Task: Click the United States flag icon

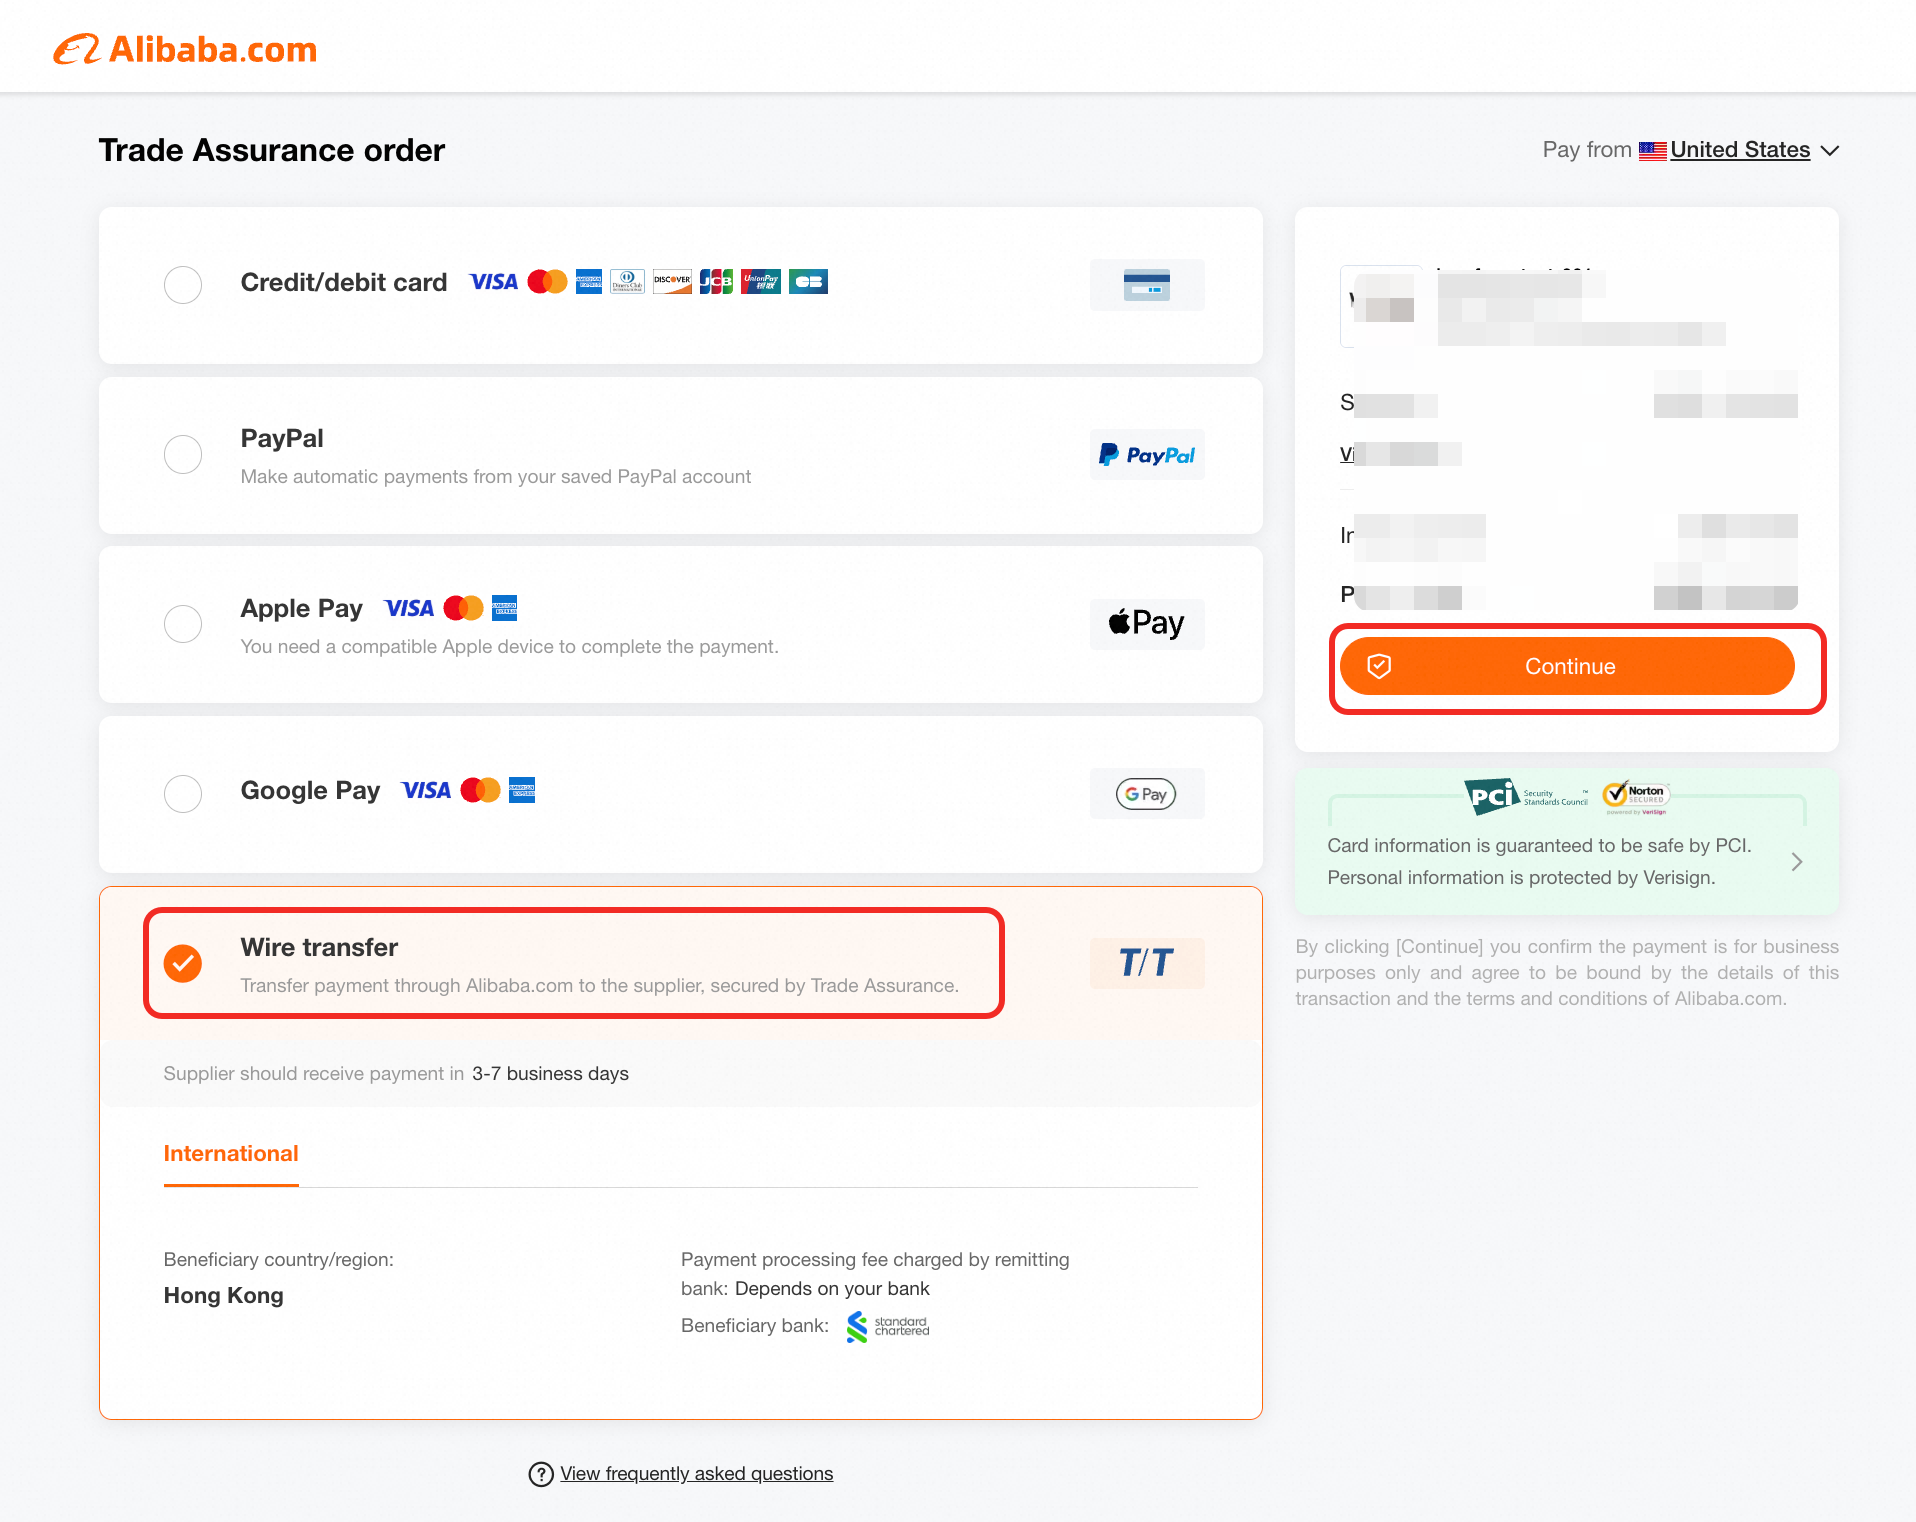Action: [1653, 150]
